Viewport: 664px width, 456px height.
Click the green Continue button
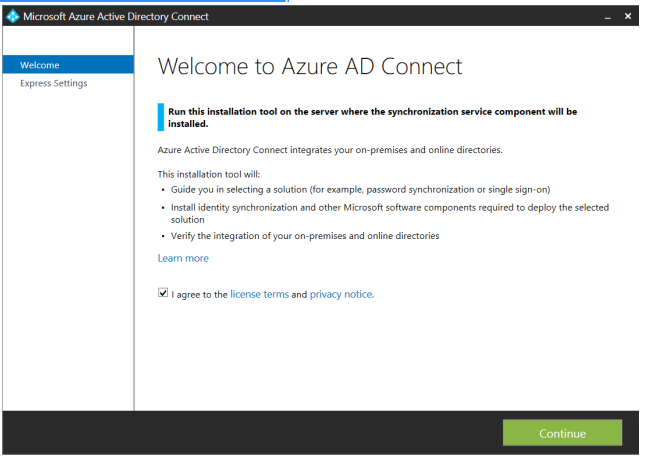(562, 433)
